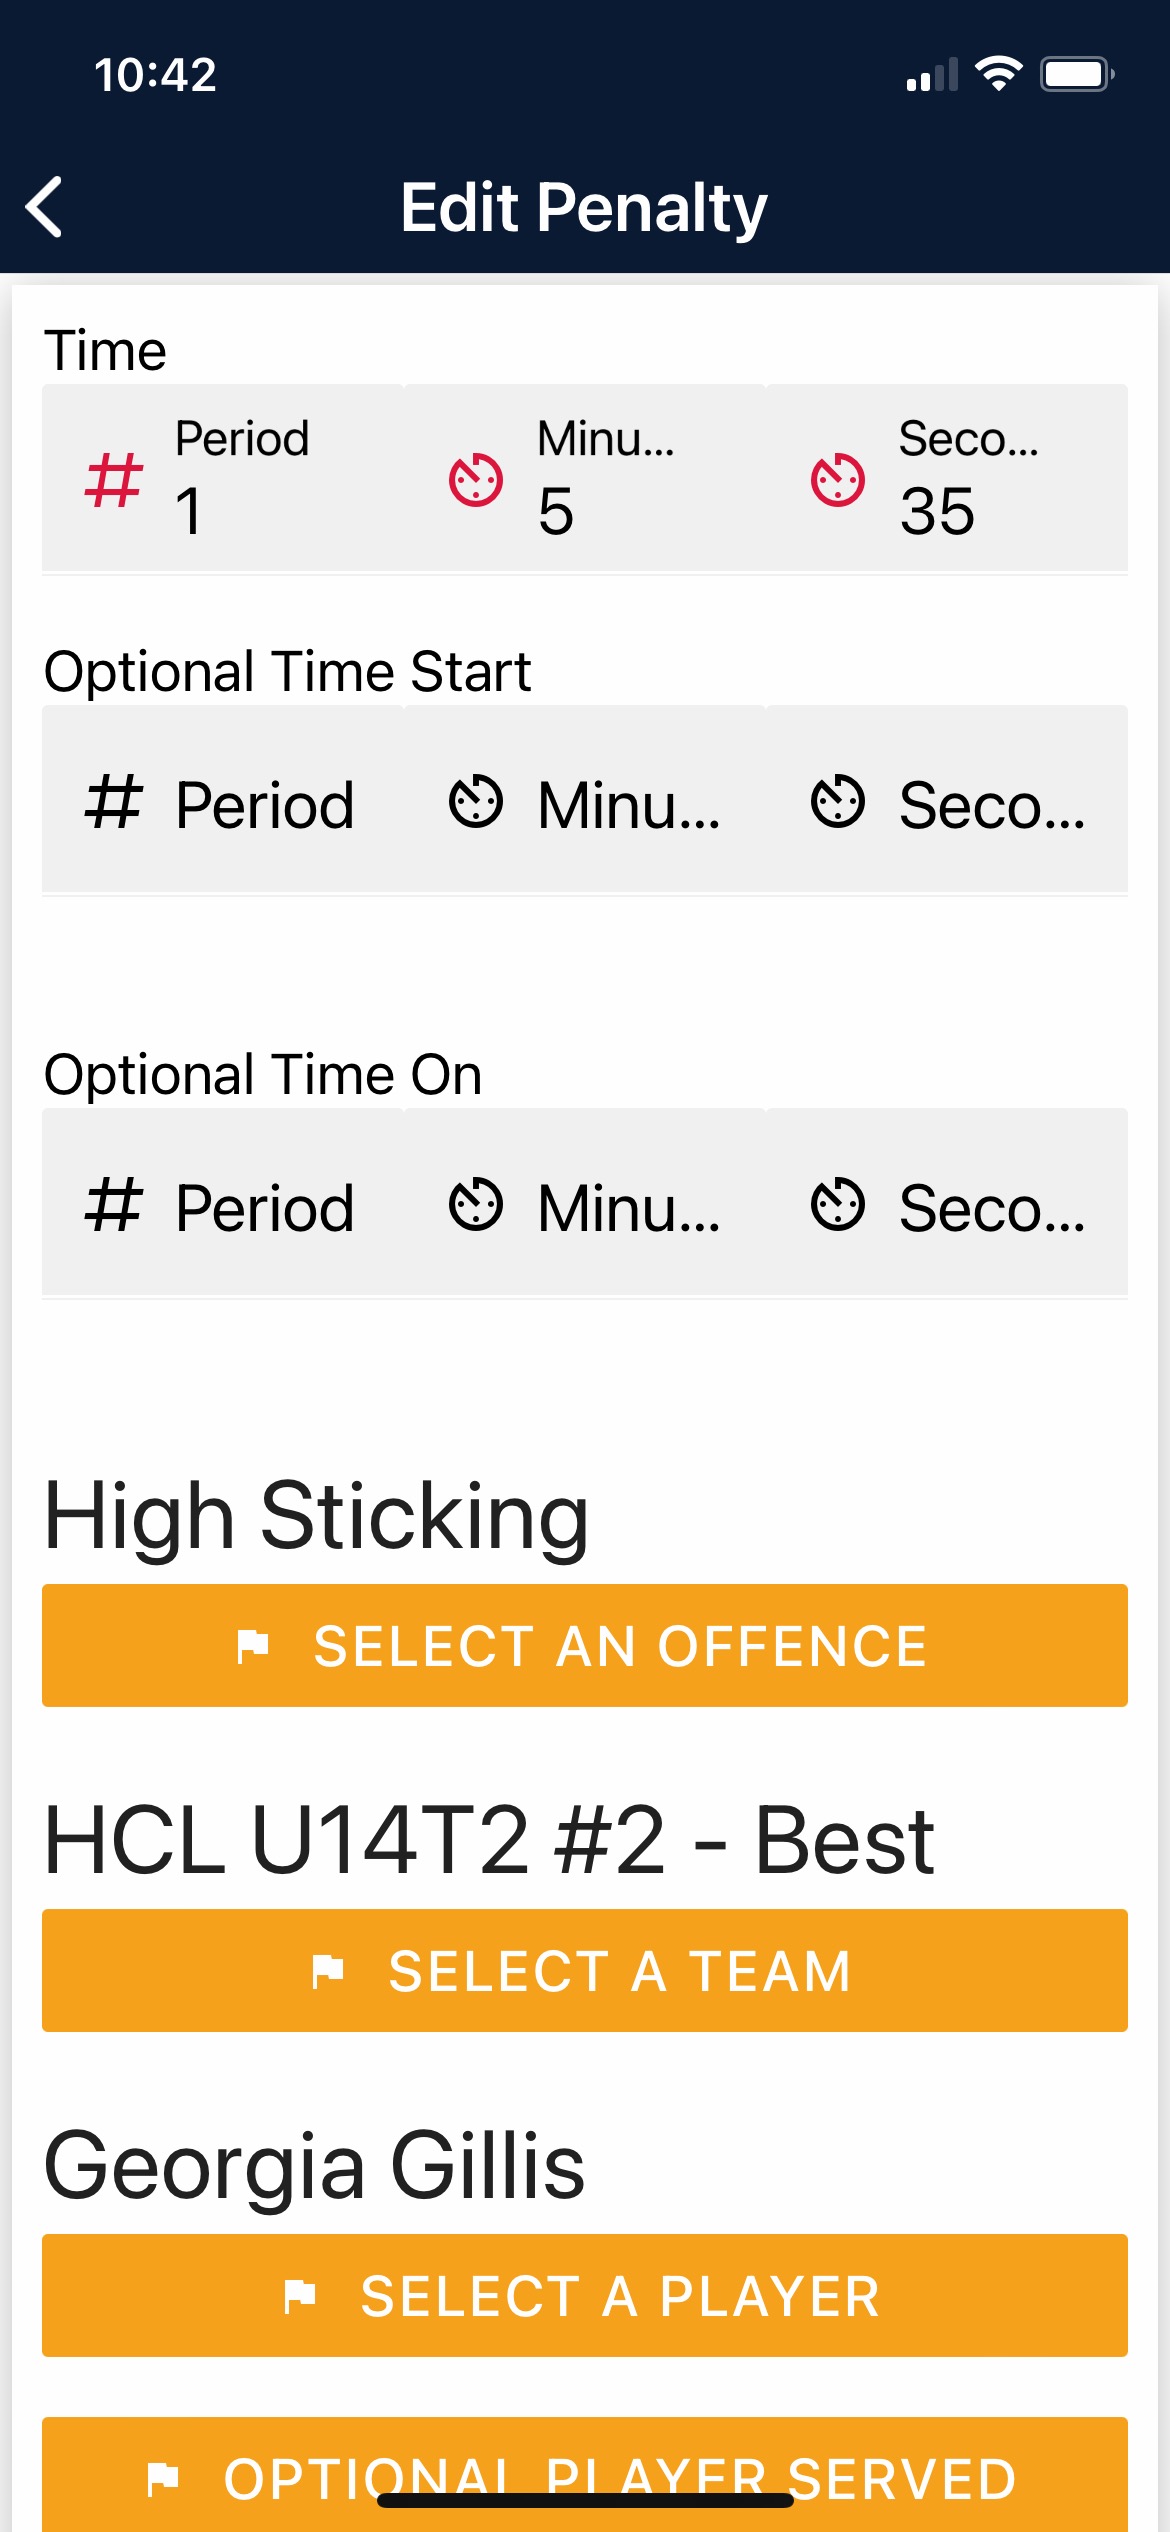Select the Period field under Optional Time On
1170x2532 pixels.
(223, 1203)
